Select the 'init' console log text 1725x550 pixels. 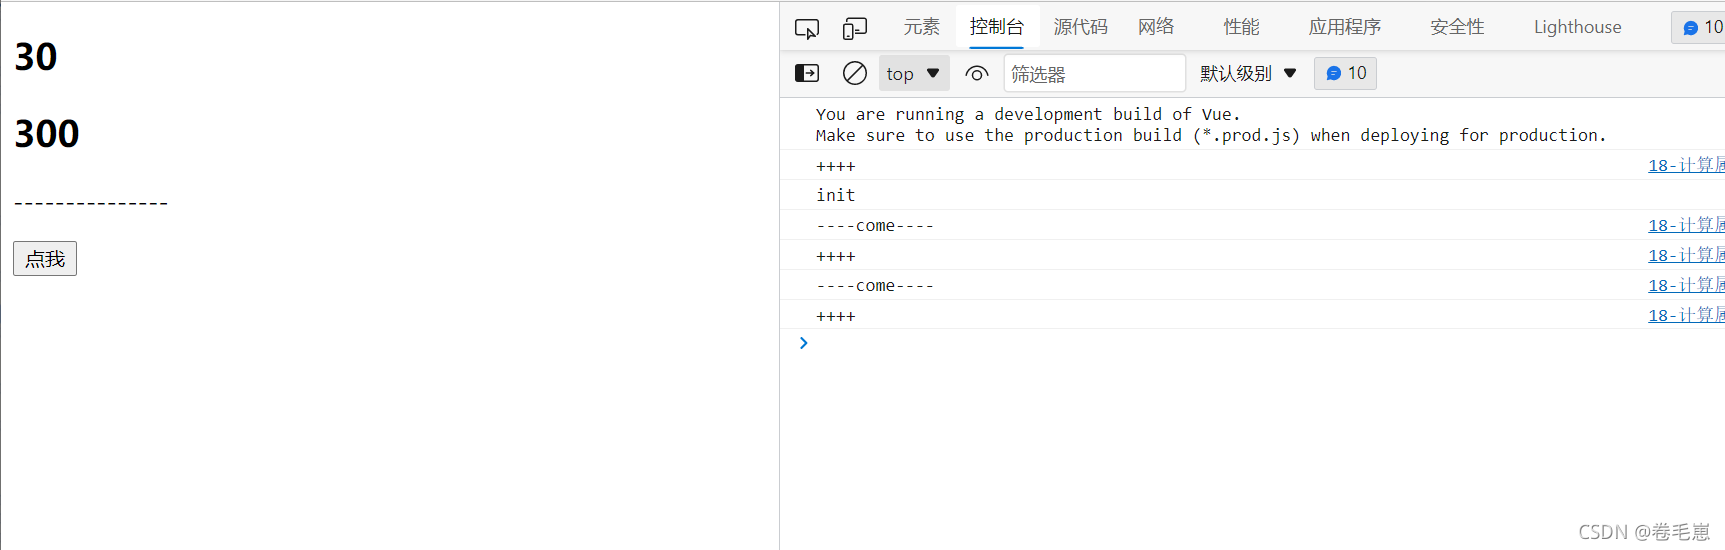[835, 195]
